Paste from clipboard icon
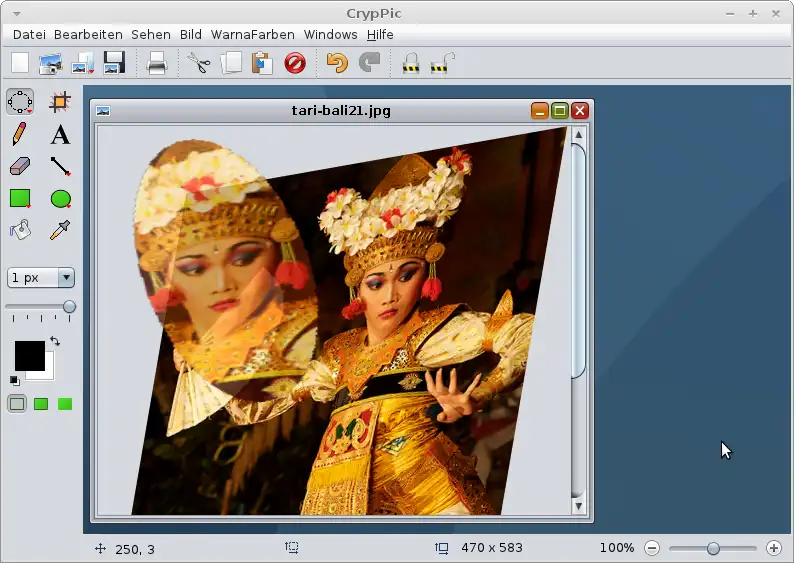This screenshot has height=563, width=794. [x=262, y=63]
